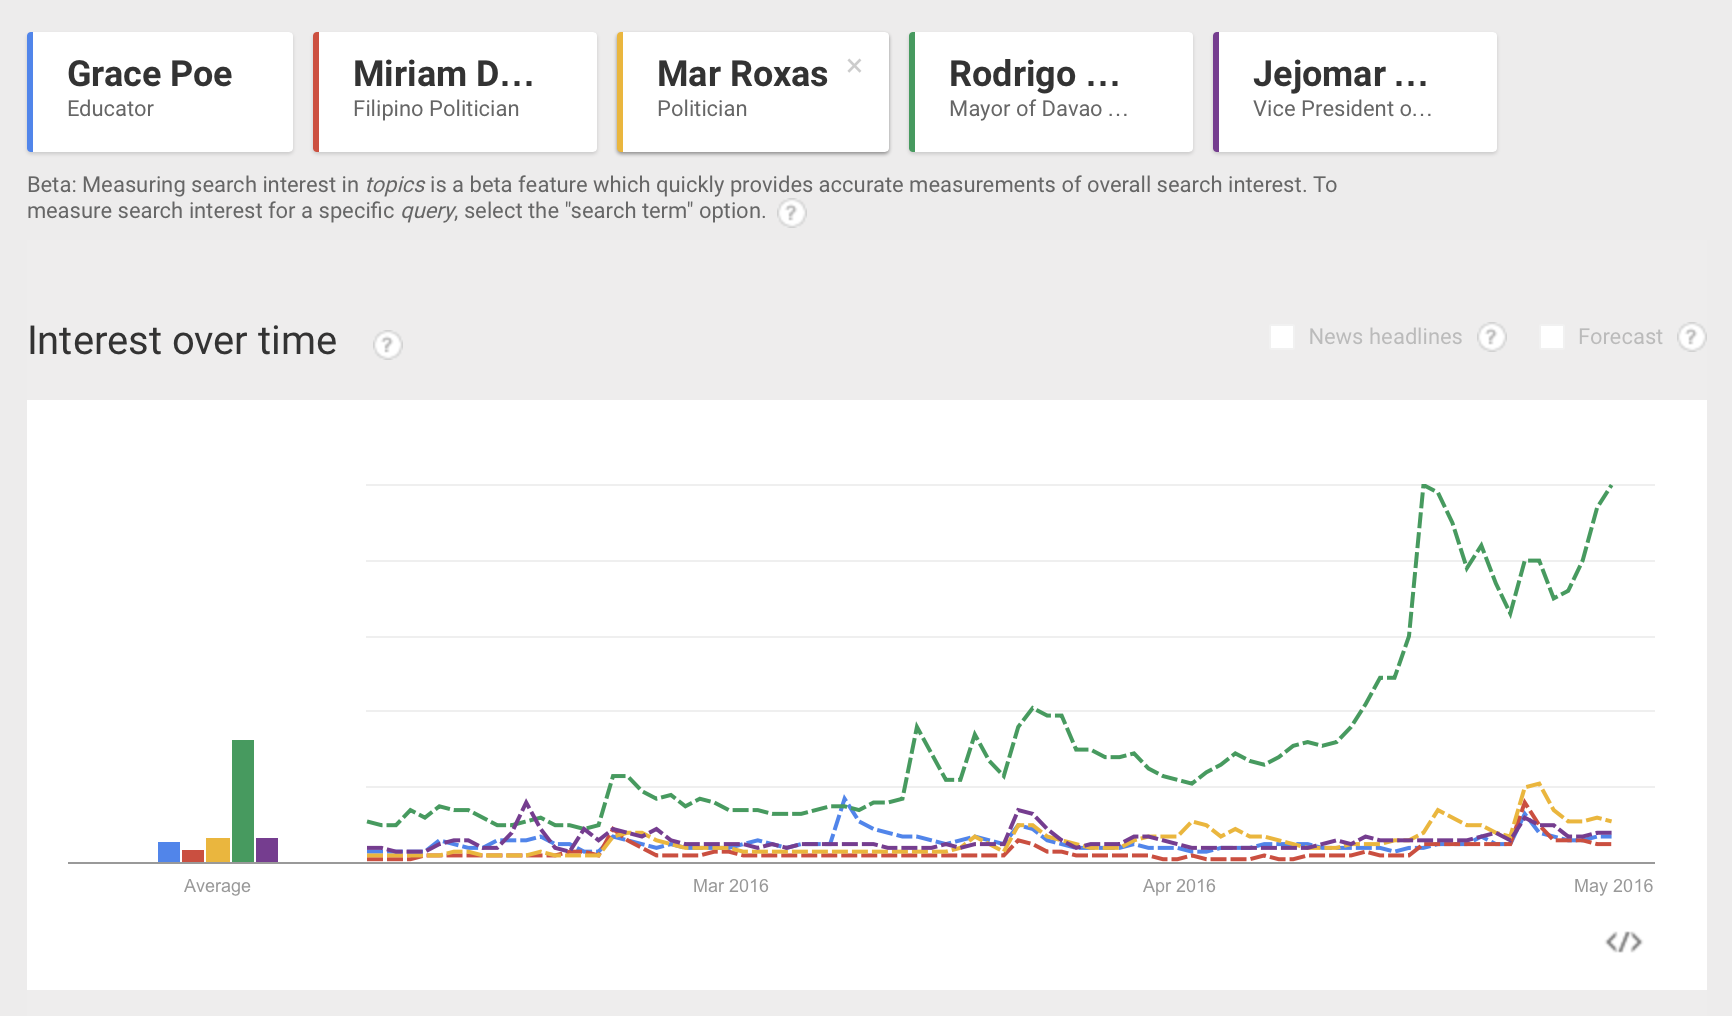Click the blue color bar on Grace Poe's card

click(31, 91)
